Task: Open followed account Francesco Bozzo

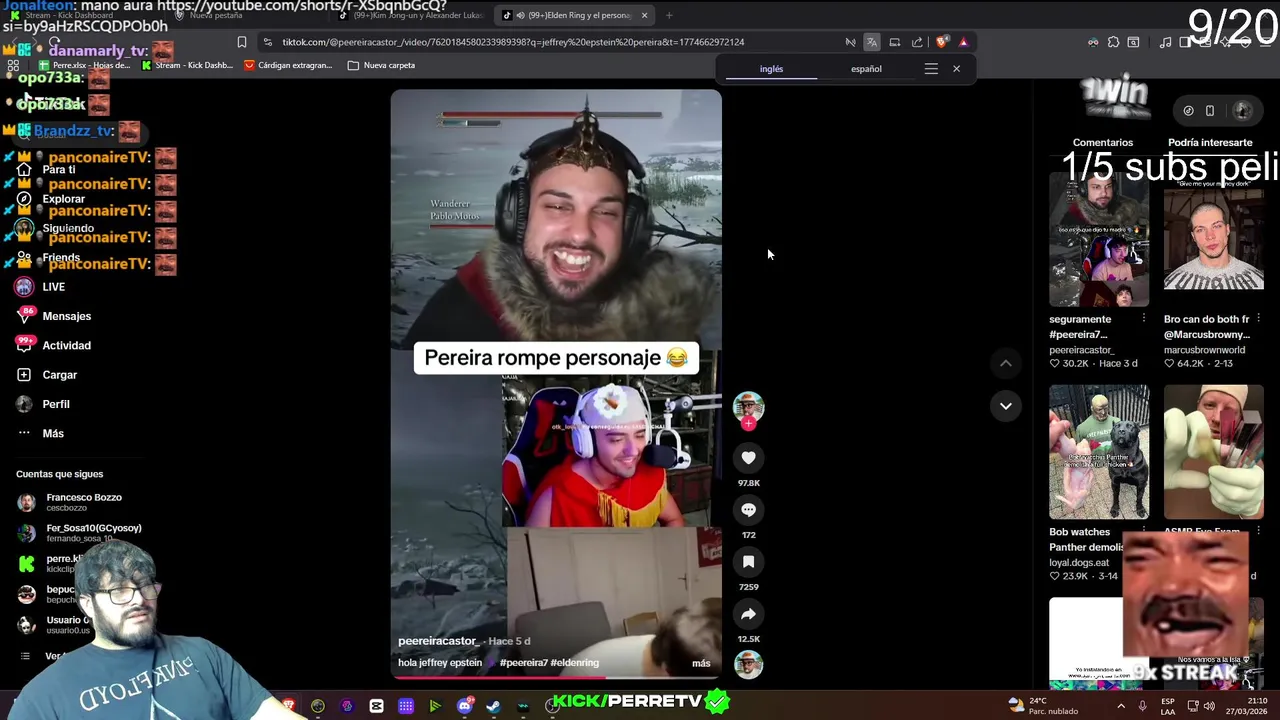Action: pyautogui.click(x=70, y=502)
